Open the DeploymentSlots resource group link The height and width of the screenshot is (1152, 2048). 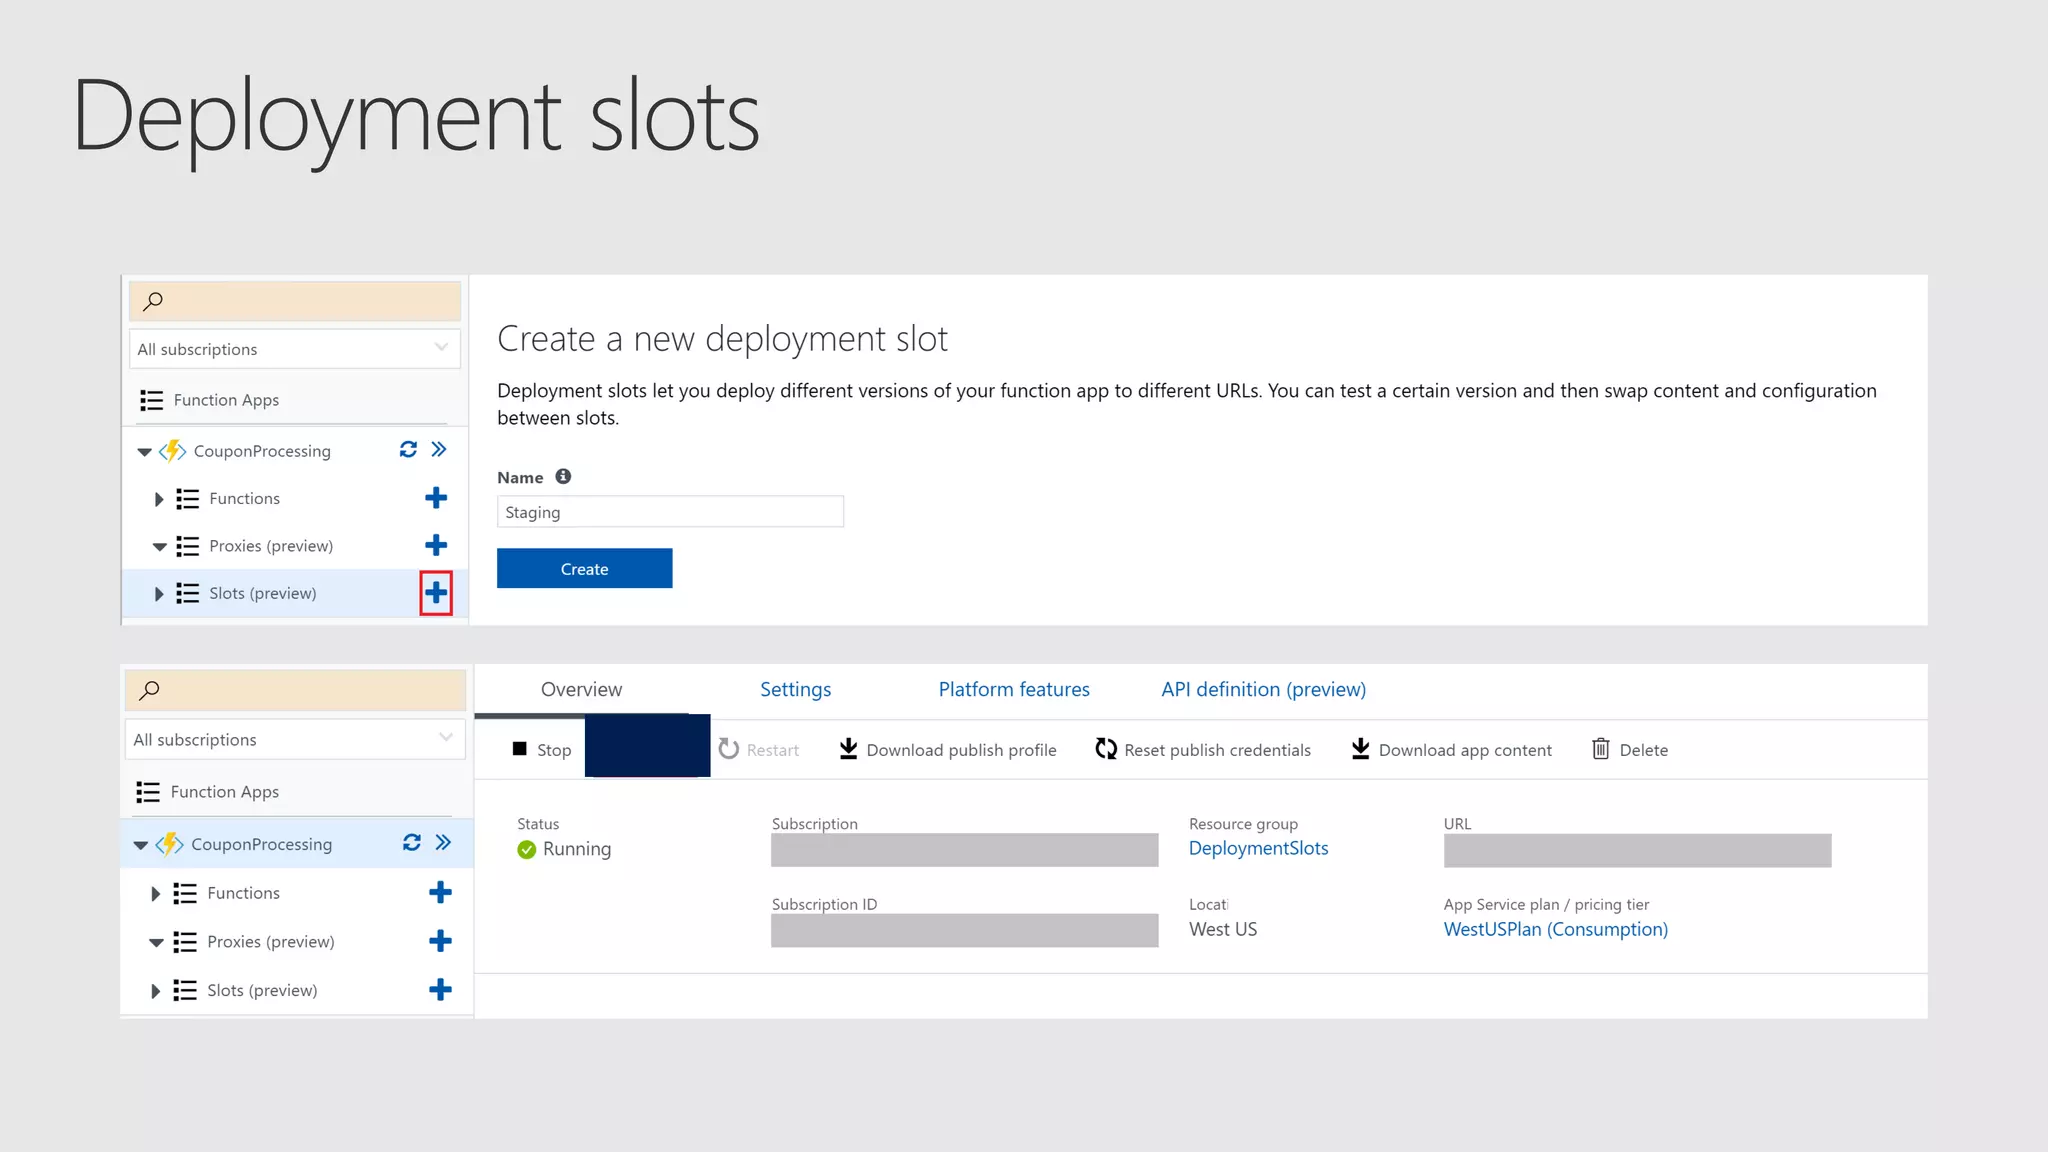tap(1258, 848)
